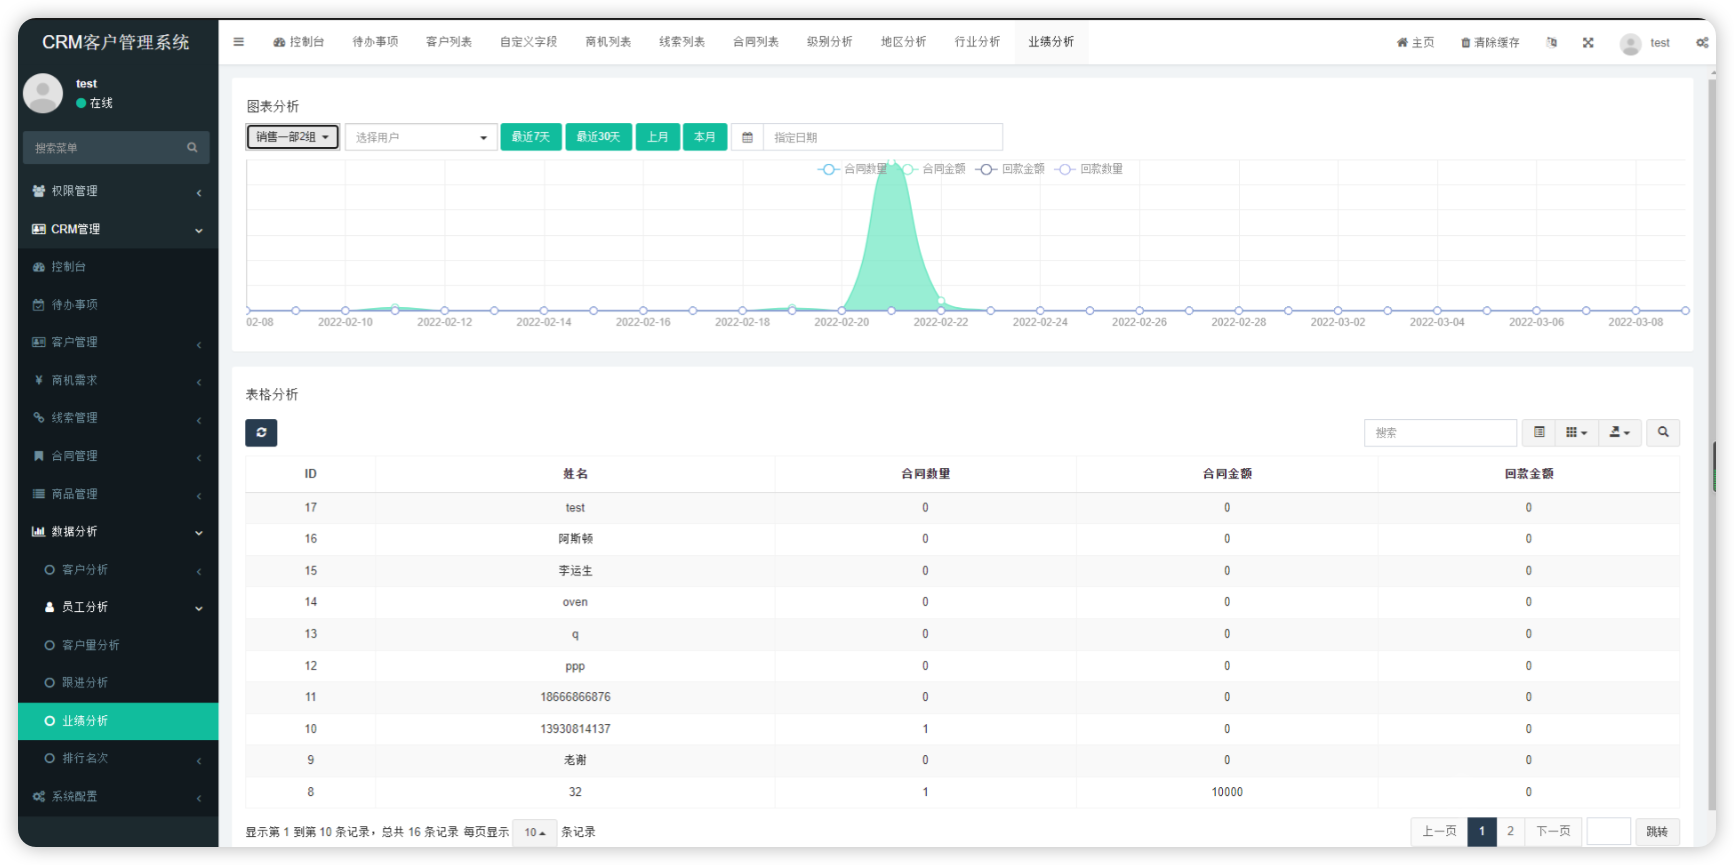Viewport: 1734px width, 865px height.
Task: Click the table search magnifier button
Action: pyautogui.click(x=1663, y=433)
